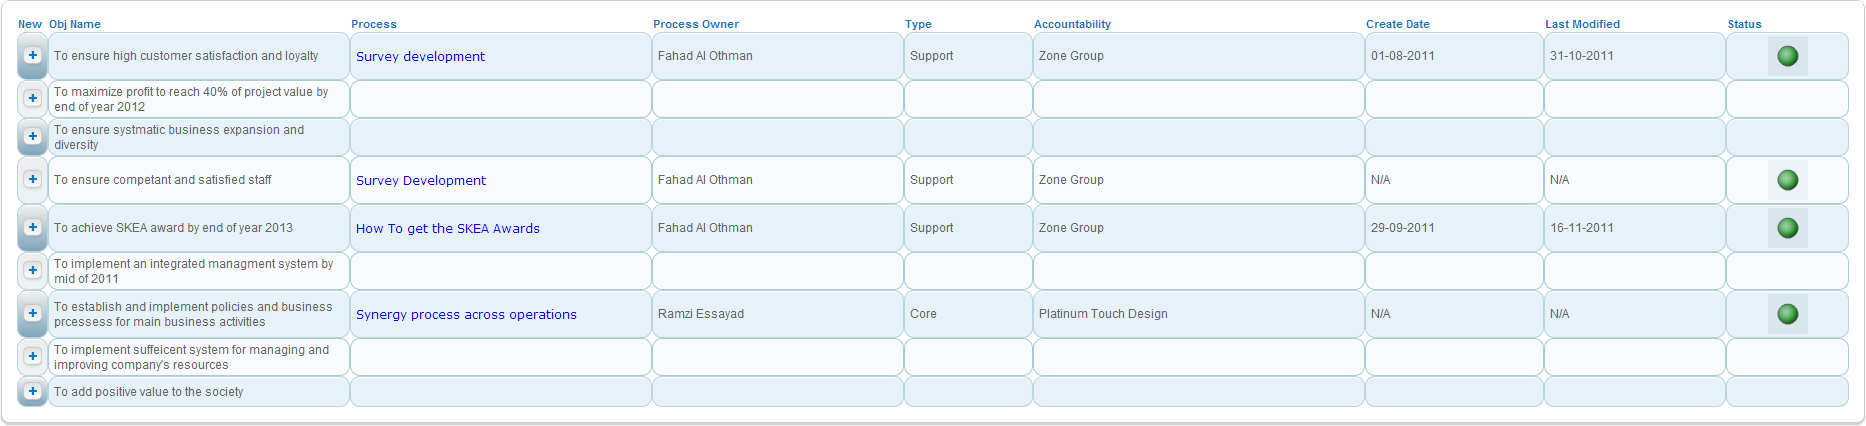1866x426 pixels.
Task: Open Synergy process across operations link
Action: tap(466, 315)
